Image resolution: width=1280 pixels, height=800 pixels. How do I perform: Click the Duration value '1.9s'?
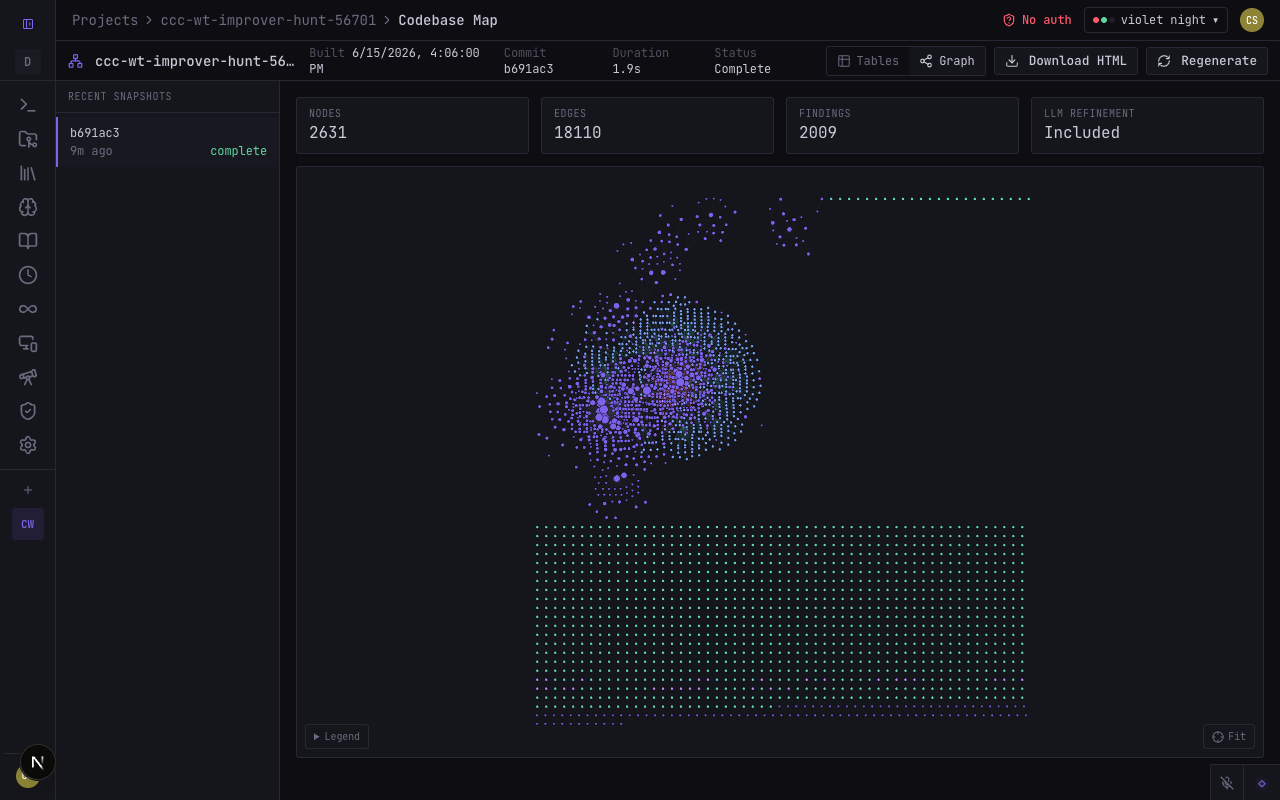(627, 69)
